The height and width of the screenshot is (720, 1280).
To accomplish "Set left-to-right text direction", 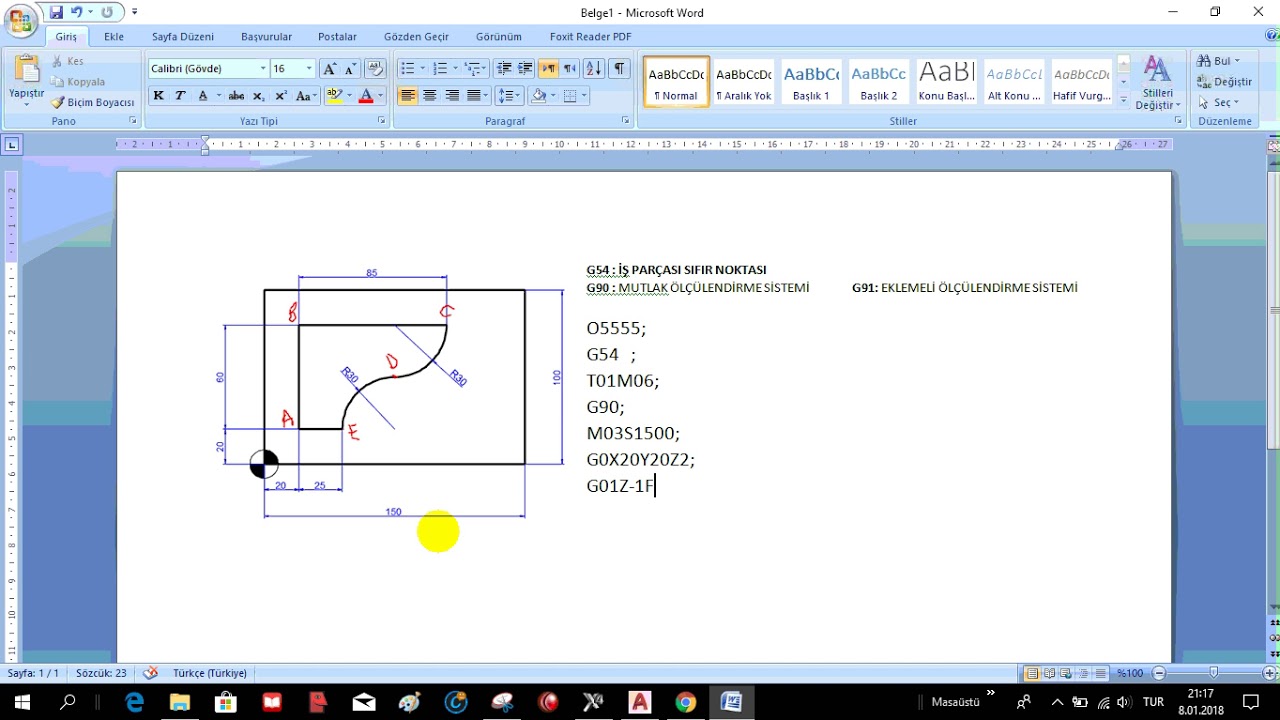I will [x=548, y=69].
